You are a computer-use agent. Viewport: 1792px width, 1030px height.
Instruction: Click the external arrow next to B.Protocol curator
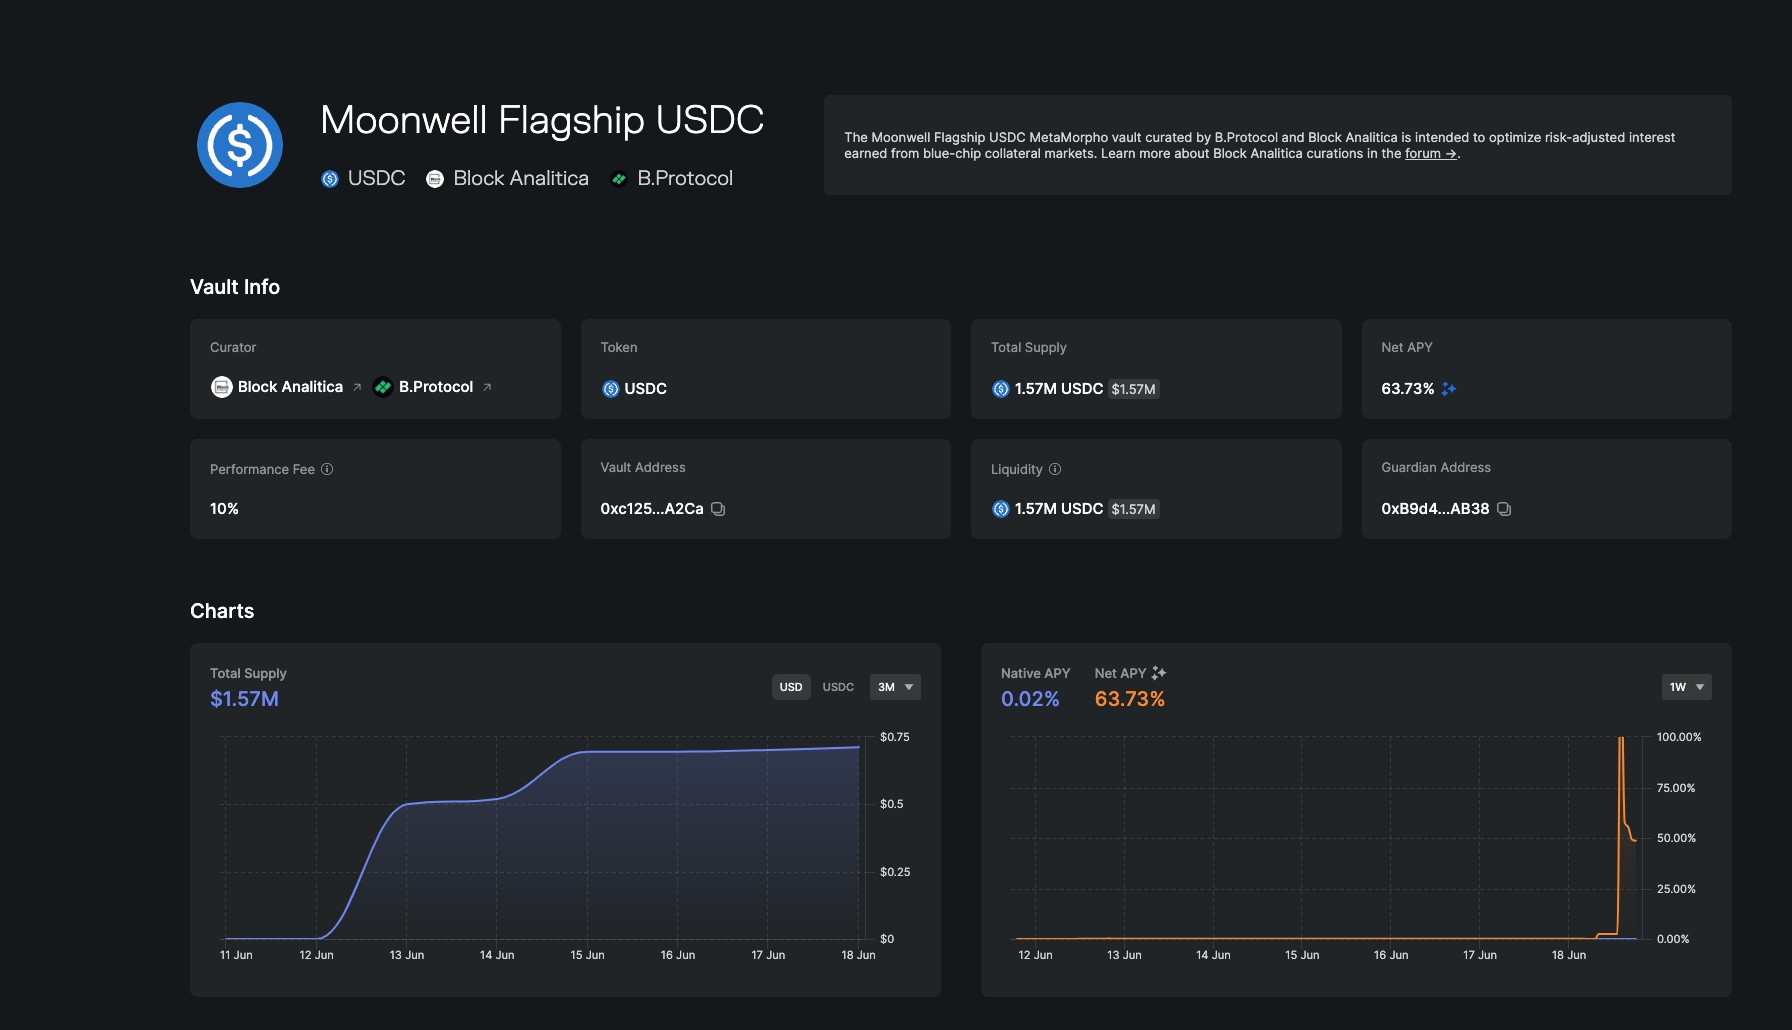tap(487, 387)
